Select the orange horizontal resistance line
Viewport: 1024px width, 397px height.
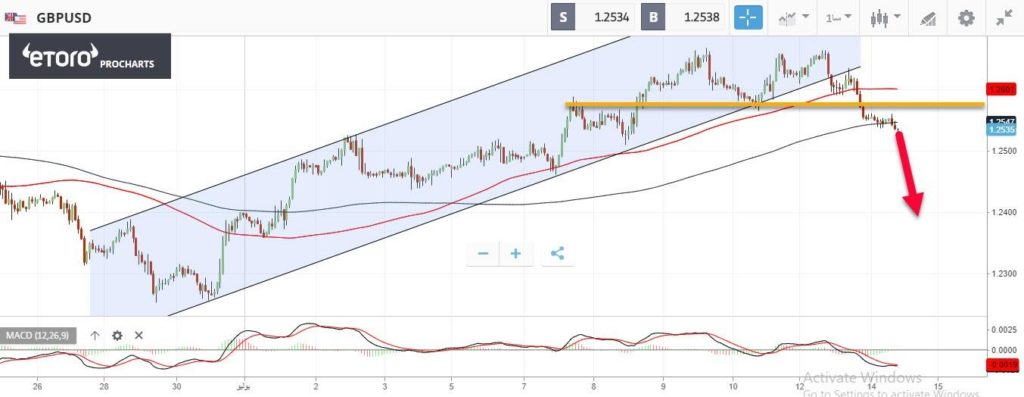tap(775, 104)
